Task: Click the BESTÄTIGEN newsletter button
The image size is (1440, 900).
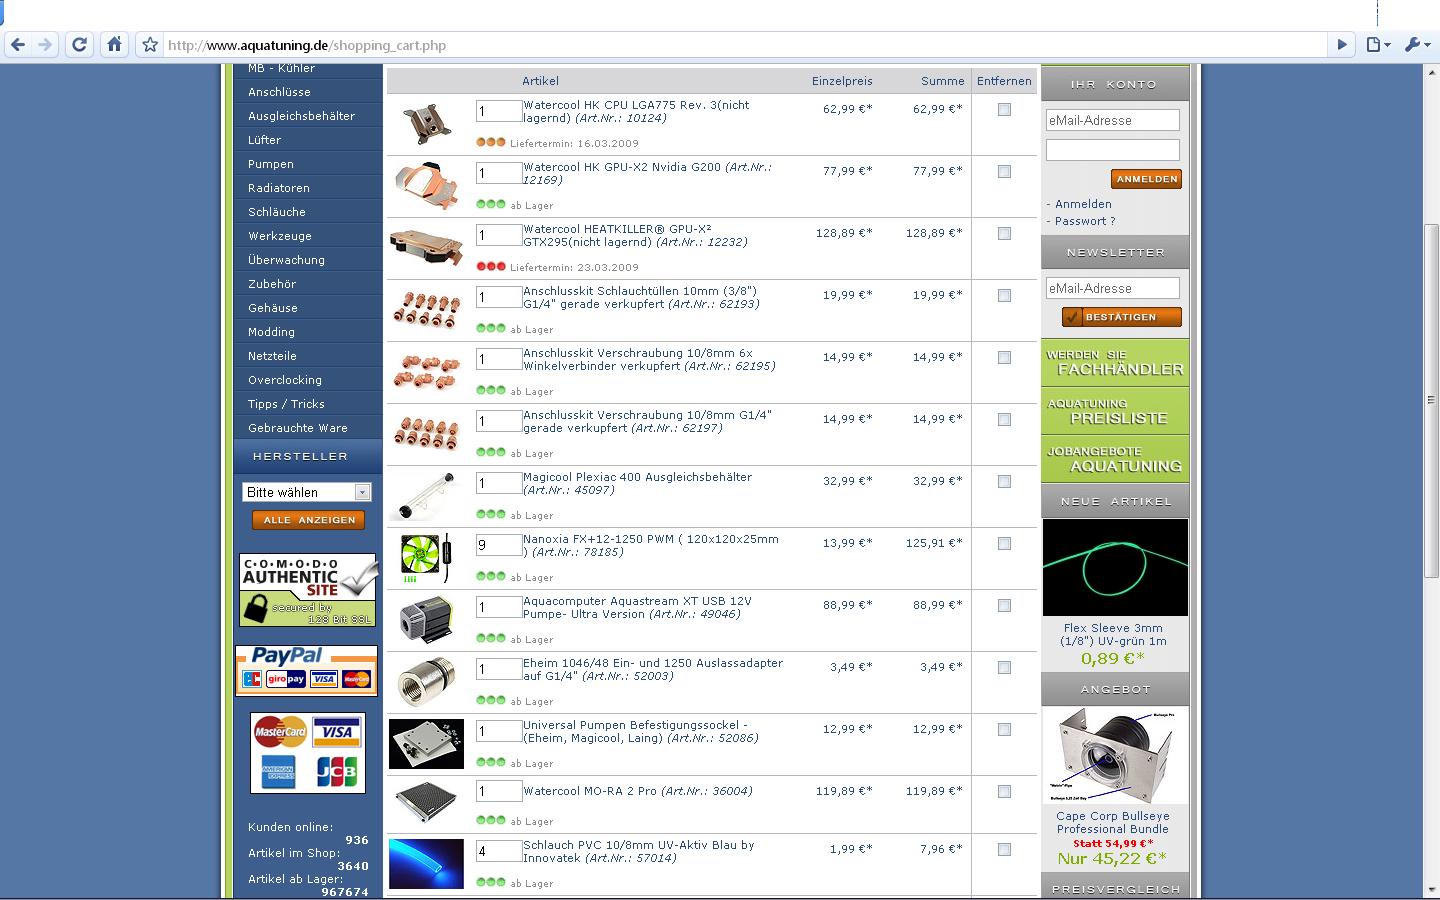Action: tap(1121, 317)
